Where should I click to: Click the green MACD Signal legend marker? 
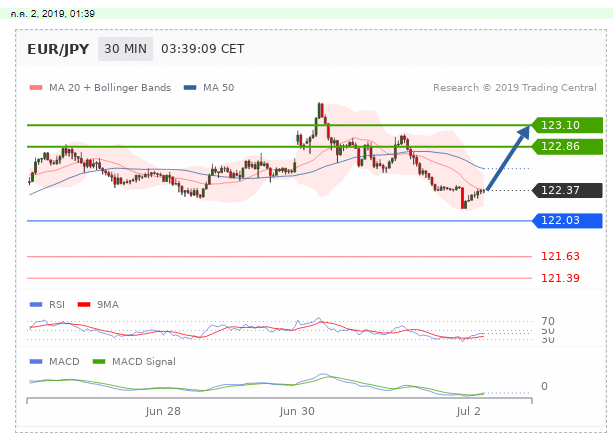(98, 361)
